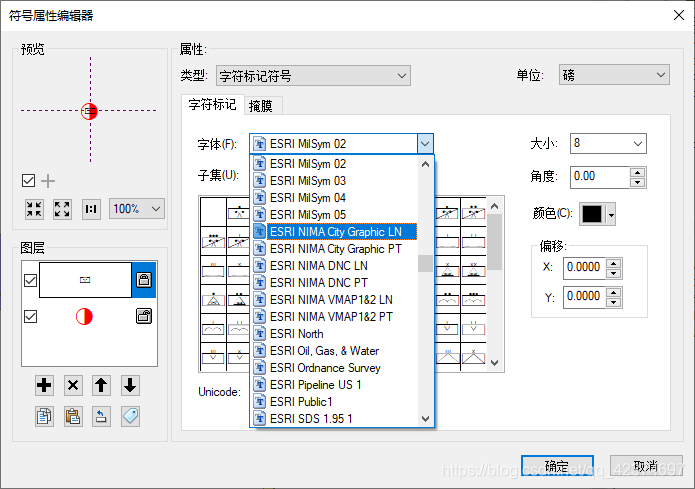Close the symbol property editor dialog
Image resolution: width=695 pixels, height=489 pixels.
point(678,15)
